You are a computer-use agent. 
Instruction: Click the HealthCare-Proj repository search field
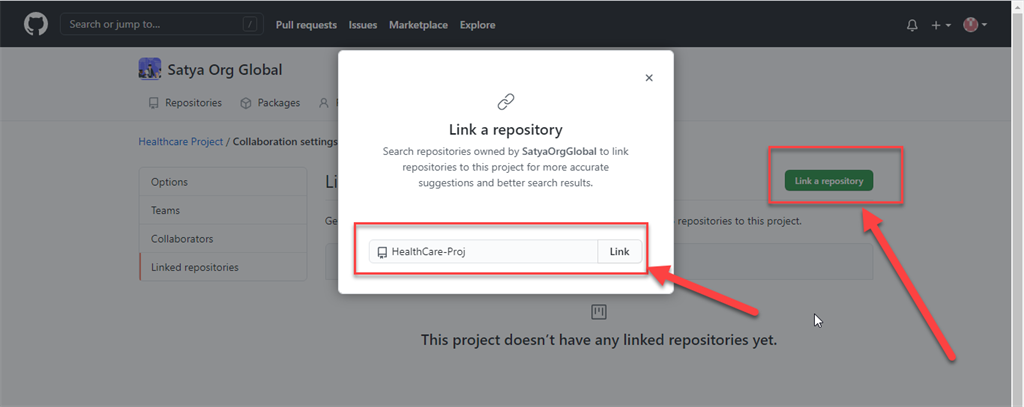coord(483,252)
